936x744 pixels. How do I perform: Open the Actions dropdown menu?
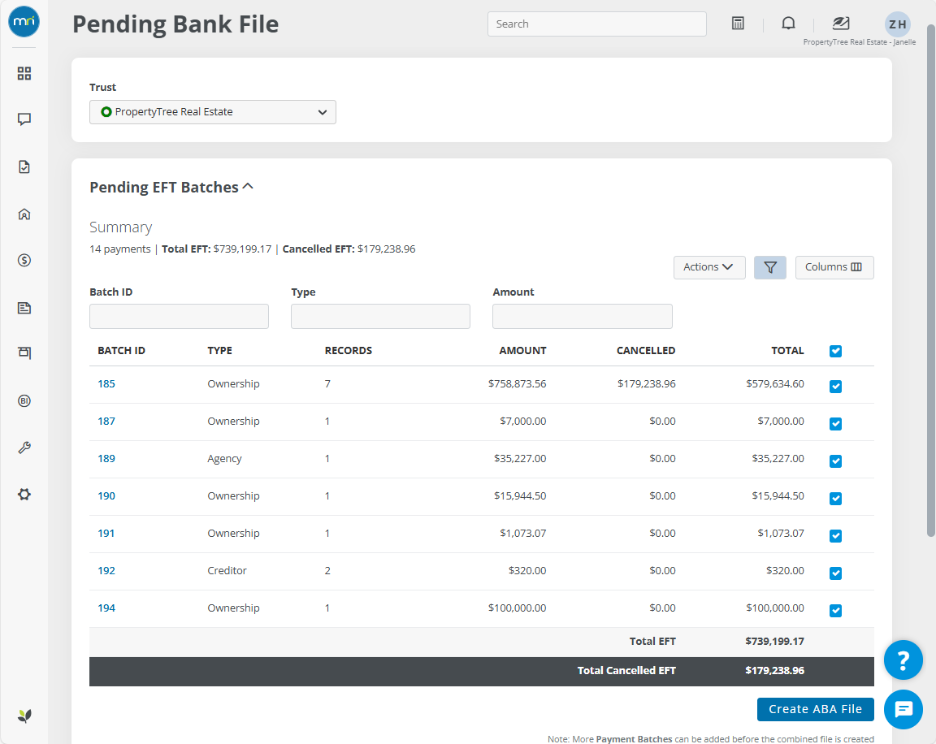pos(709,268)
